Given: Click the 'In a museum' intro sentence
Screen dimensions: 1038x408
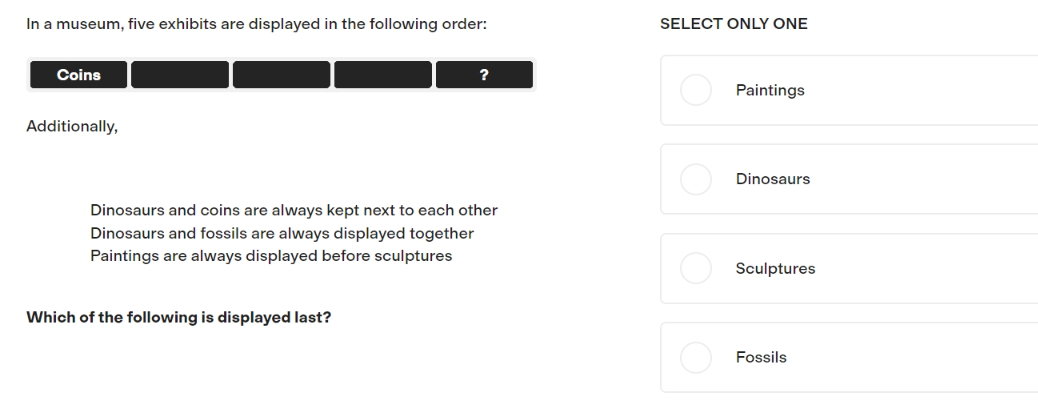Looking at the screenshot, I should [256, 25].
